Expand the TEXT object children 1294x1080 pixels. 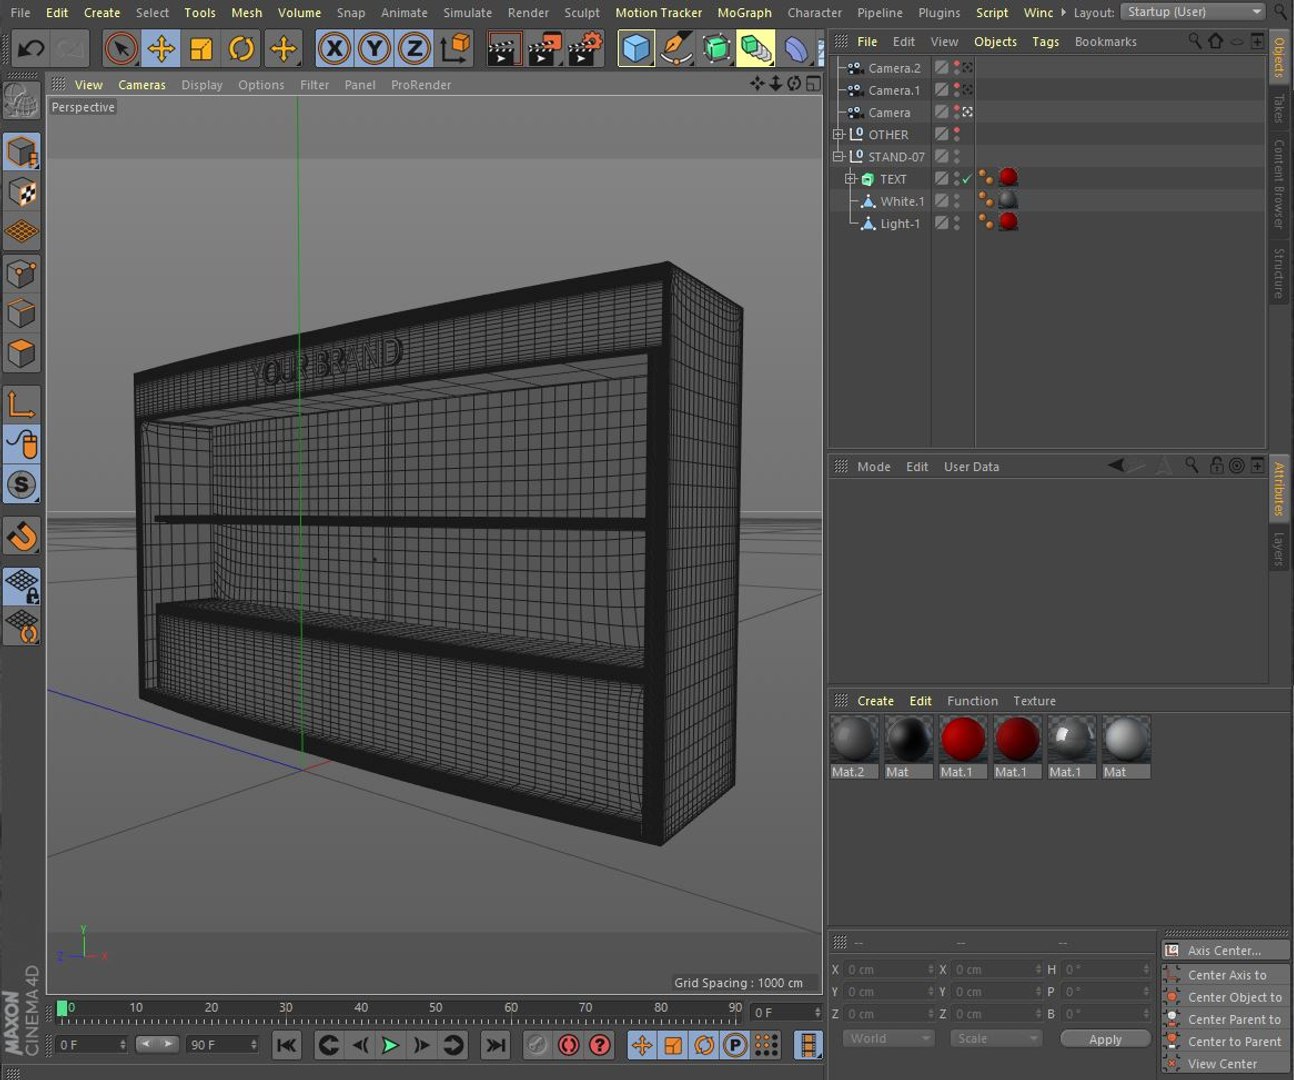coord(850,179)
